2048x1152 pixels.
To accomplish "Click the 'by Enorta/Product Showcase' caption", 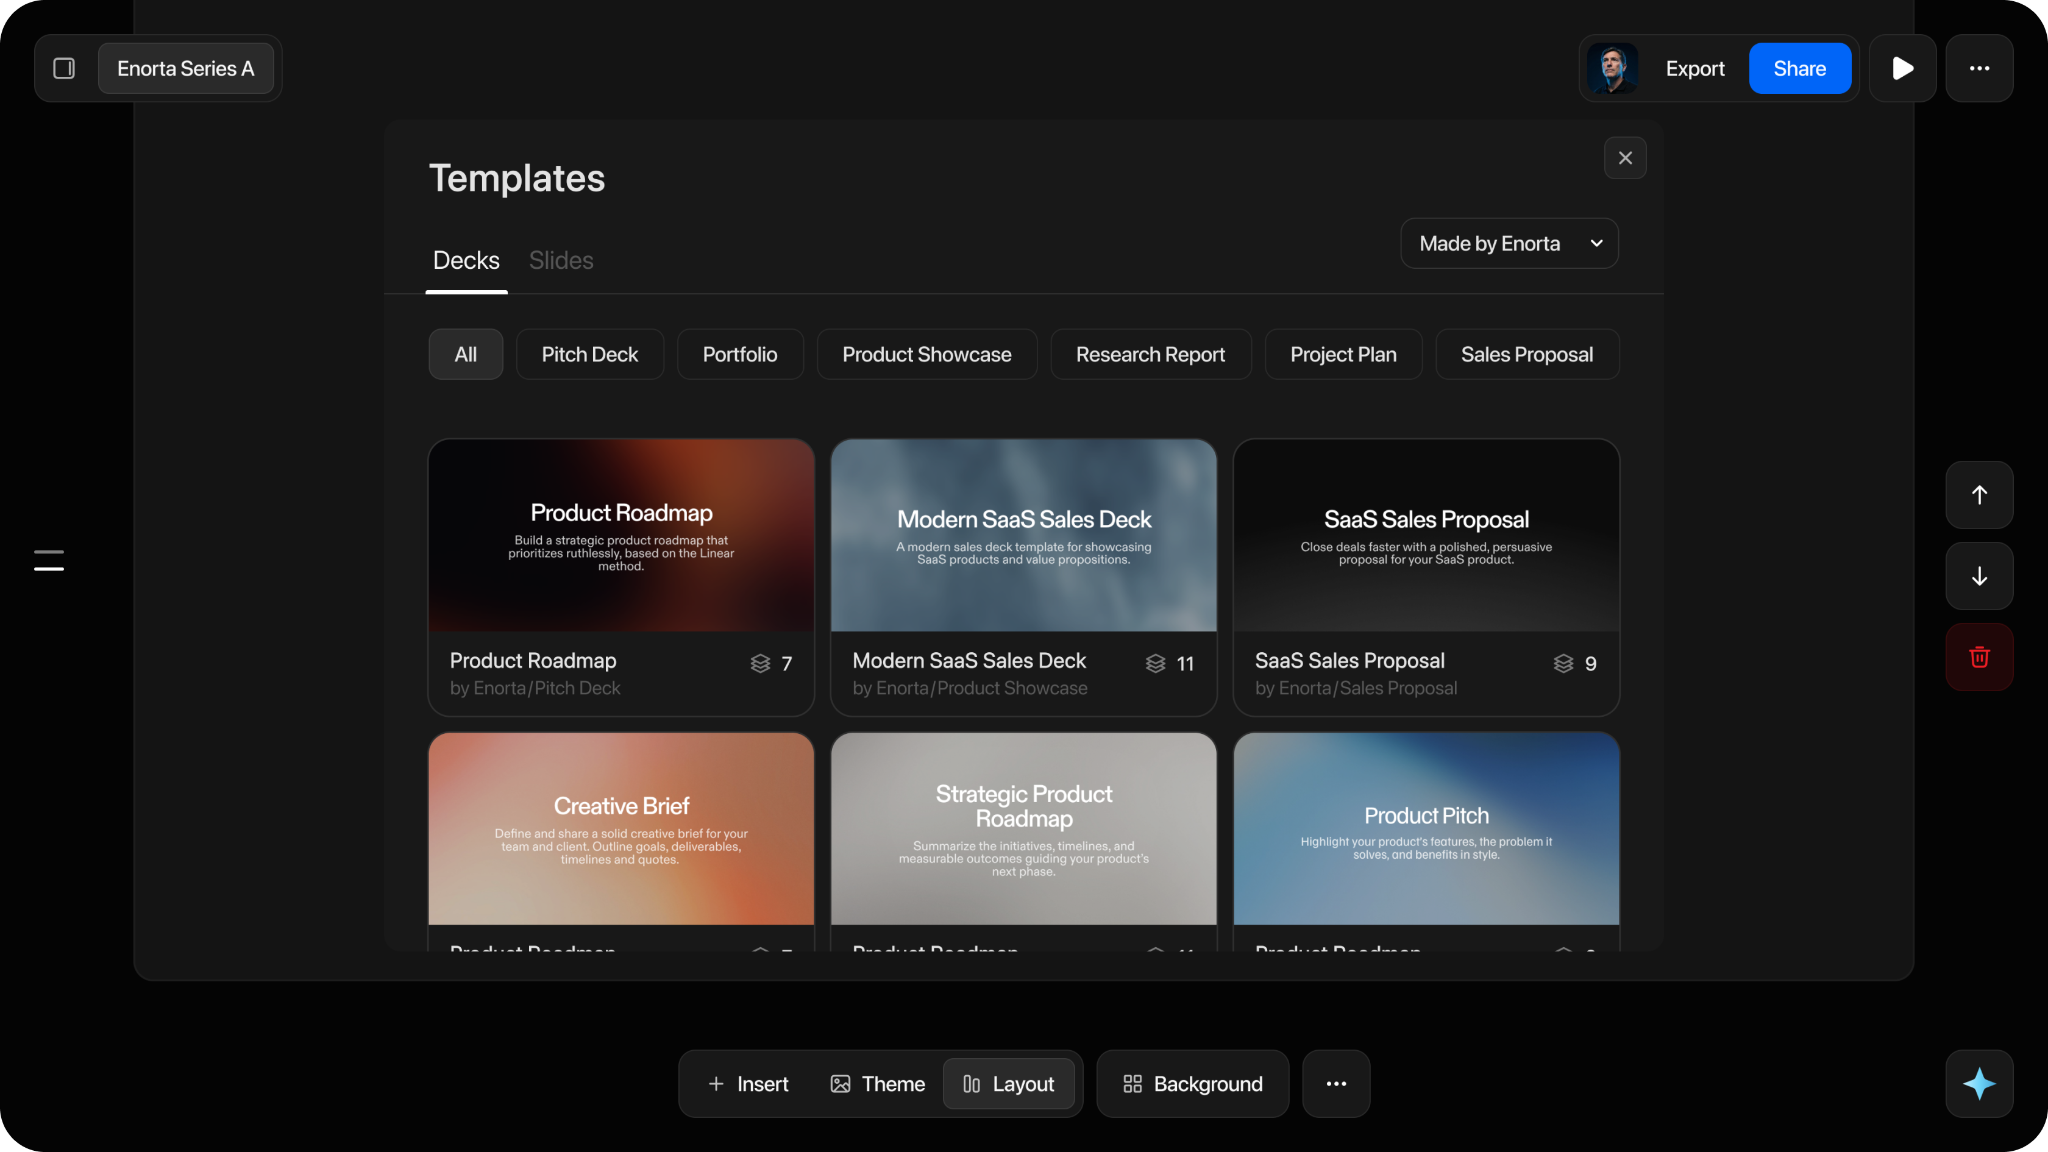I will pos(970,688).
